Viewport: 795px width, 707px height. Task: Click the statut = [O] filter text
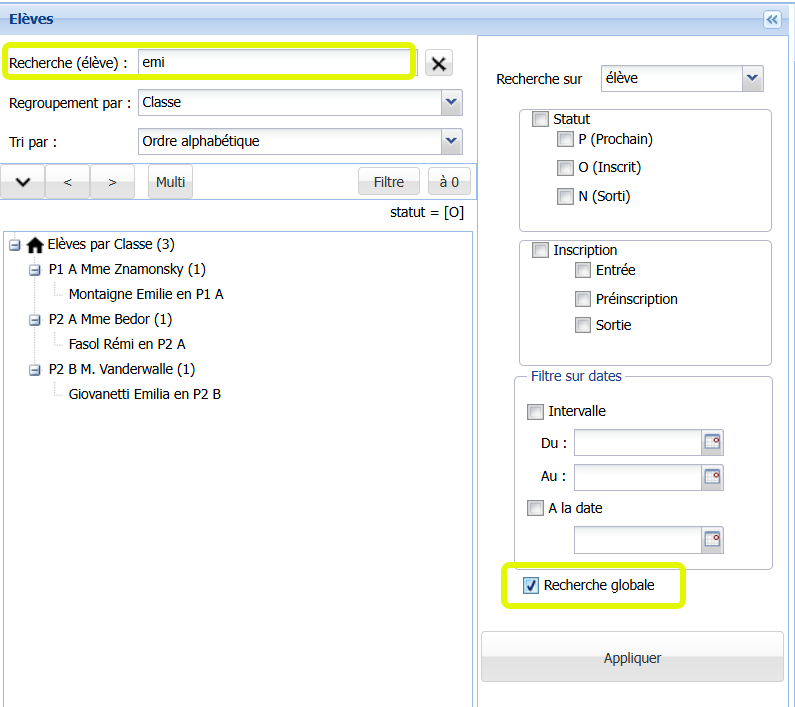click(x=427, y=212)
